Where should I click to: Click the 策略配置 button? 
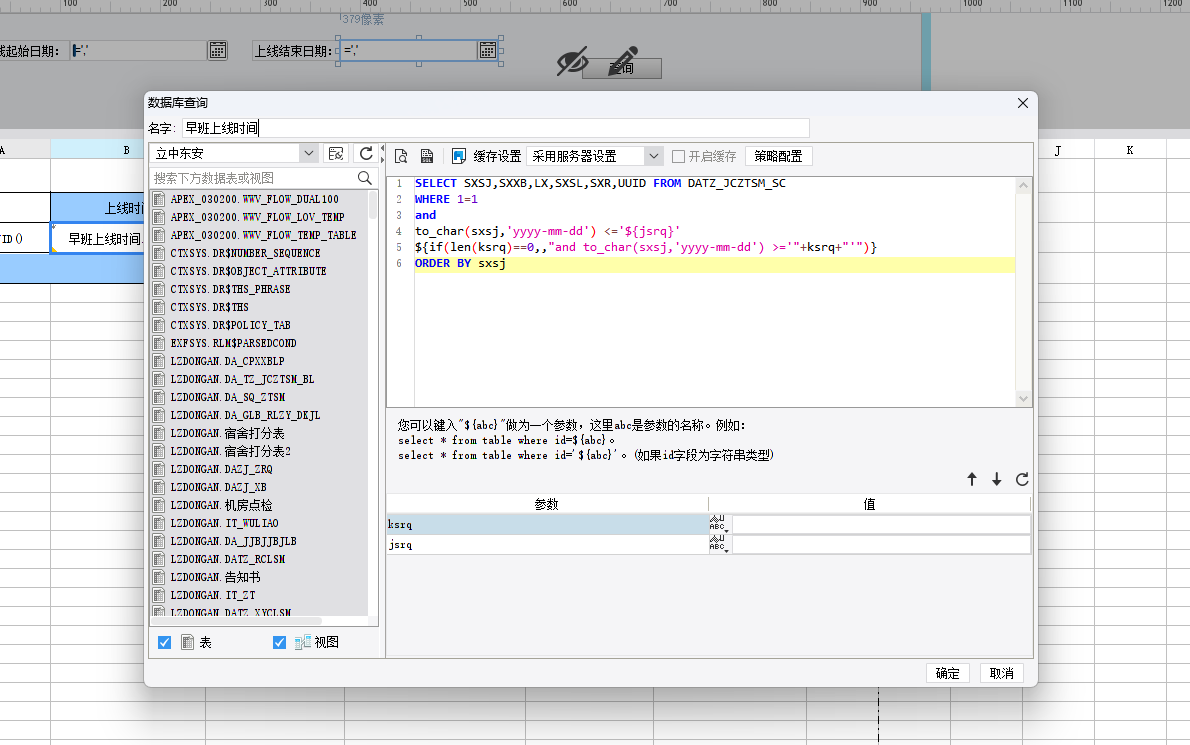[x=778, y=156]
